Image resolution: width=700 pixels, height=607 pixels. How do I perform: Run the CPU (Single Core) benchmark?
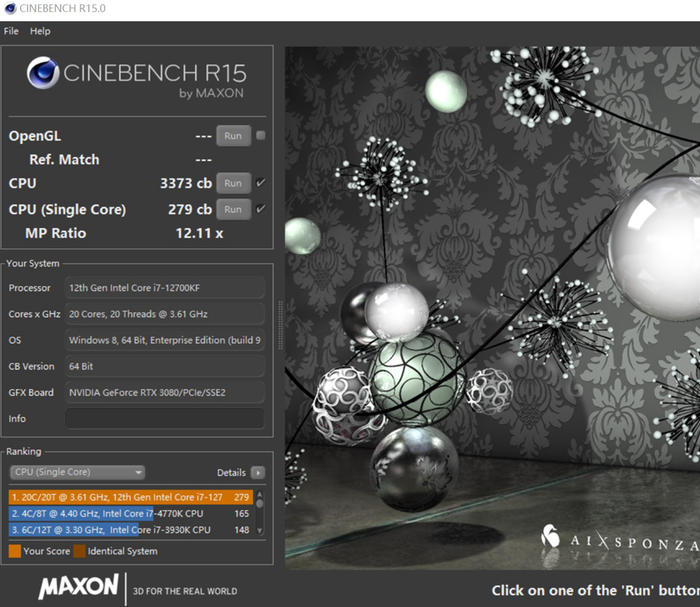pyautogui.click(x=233, y=209)
